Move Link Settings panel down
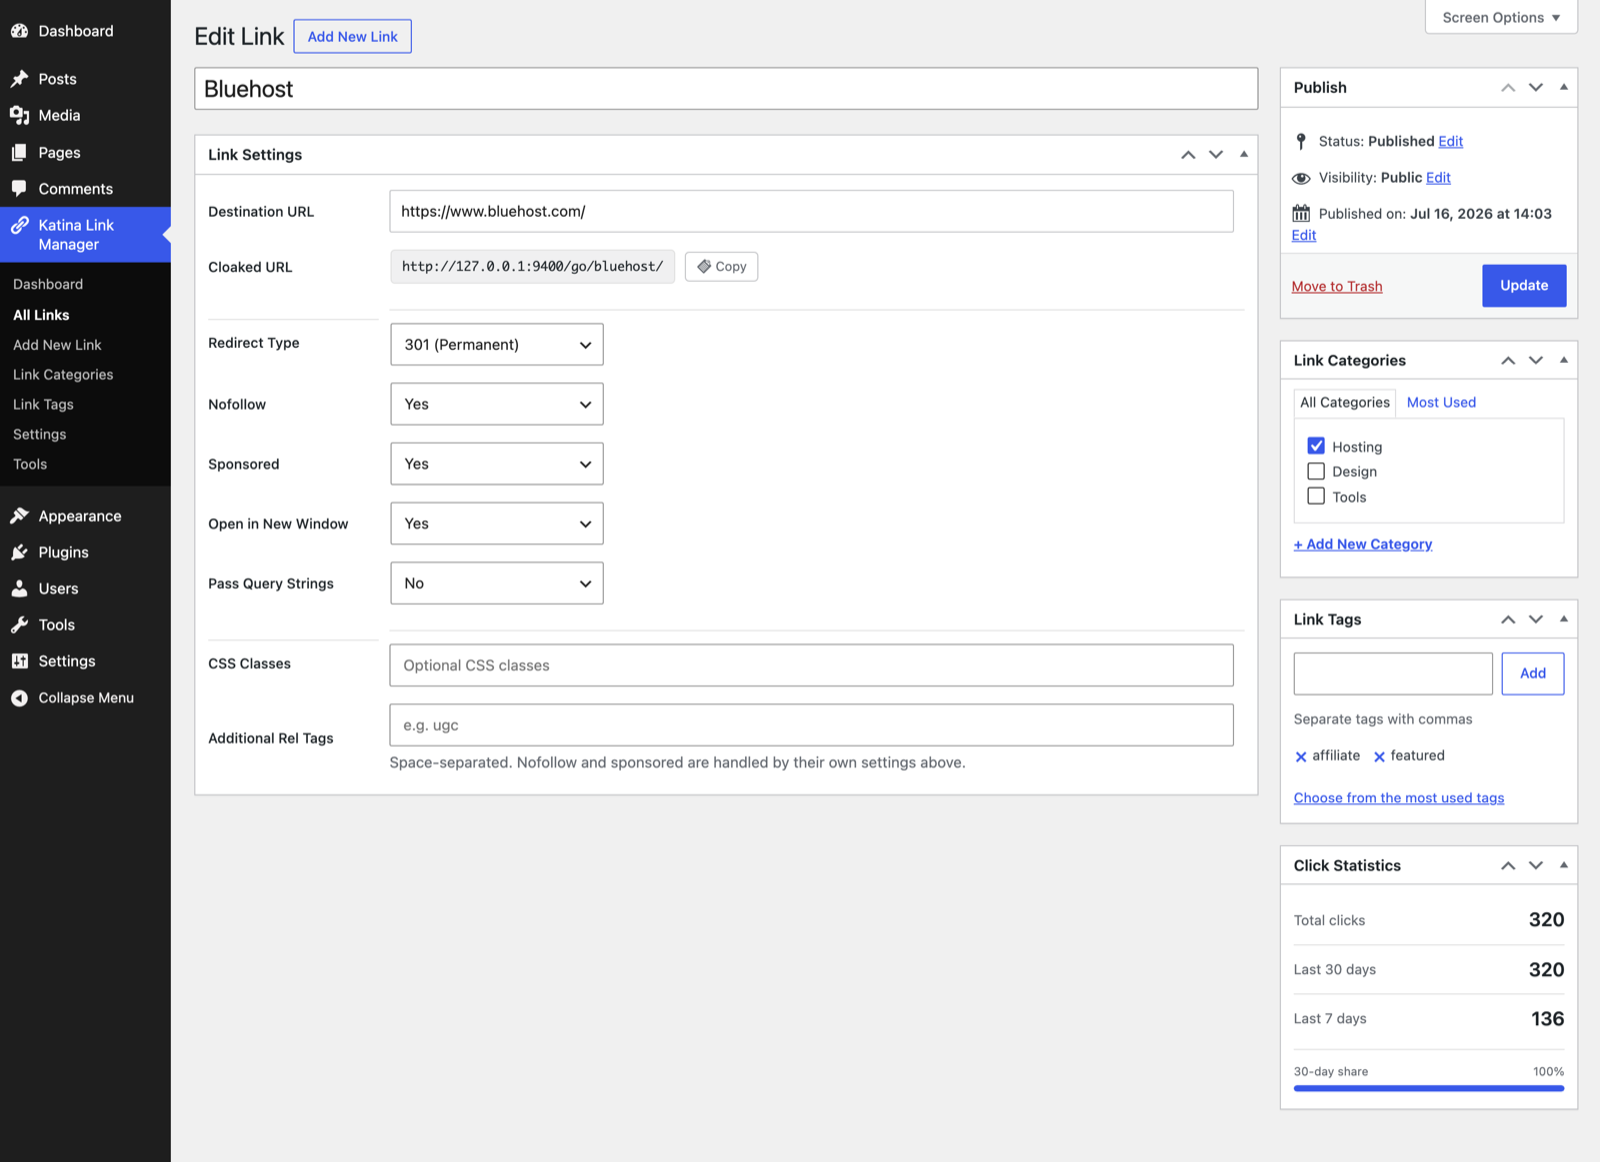 1216,155
